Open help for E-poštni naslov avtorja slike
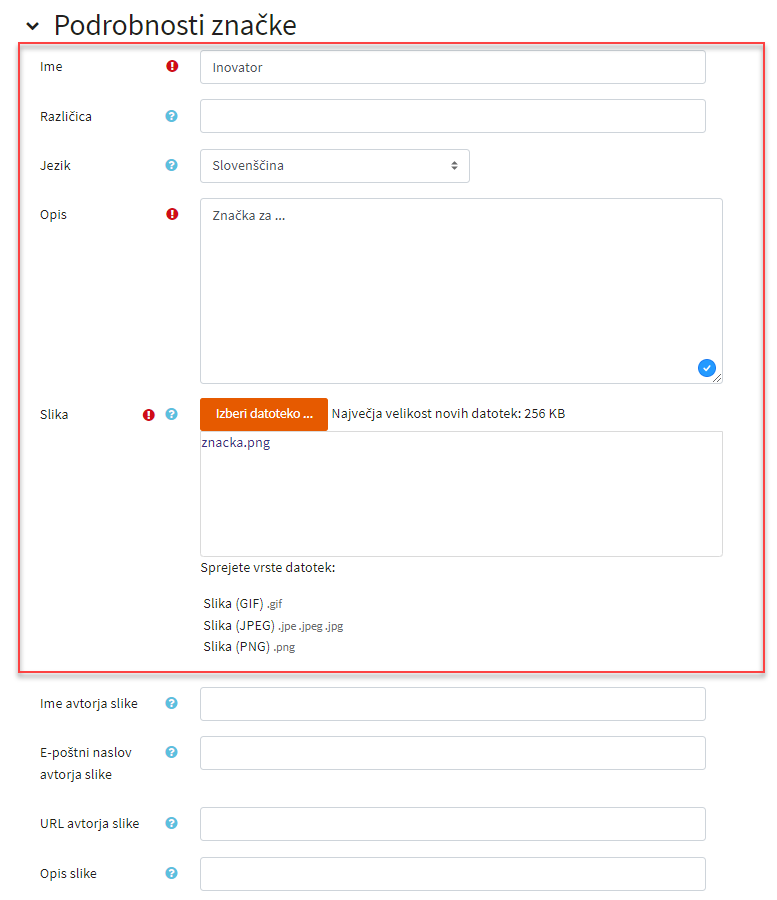This screenshot has width=777, height=900. coord(172,752)
